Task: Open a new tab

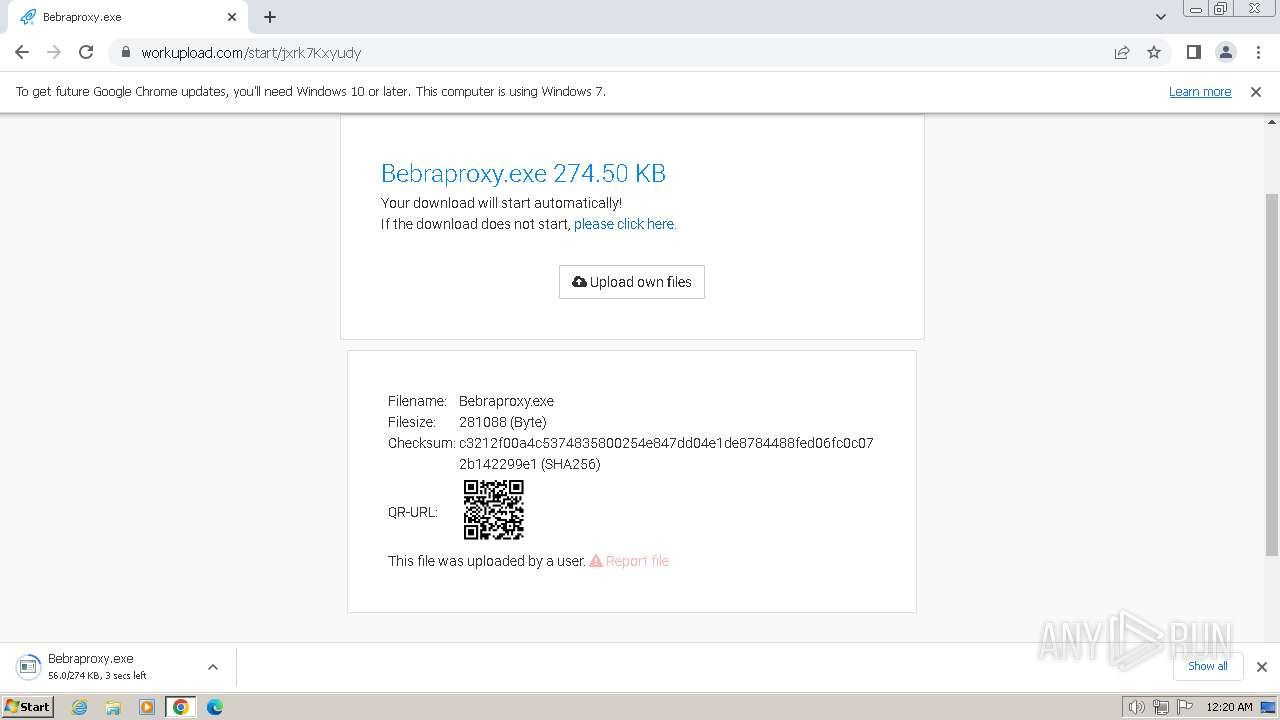Action: pos(270,17)
